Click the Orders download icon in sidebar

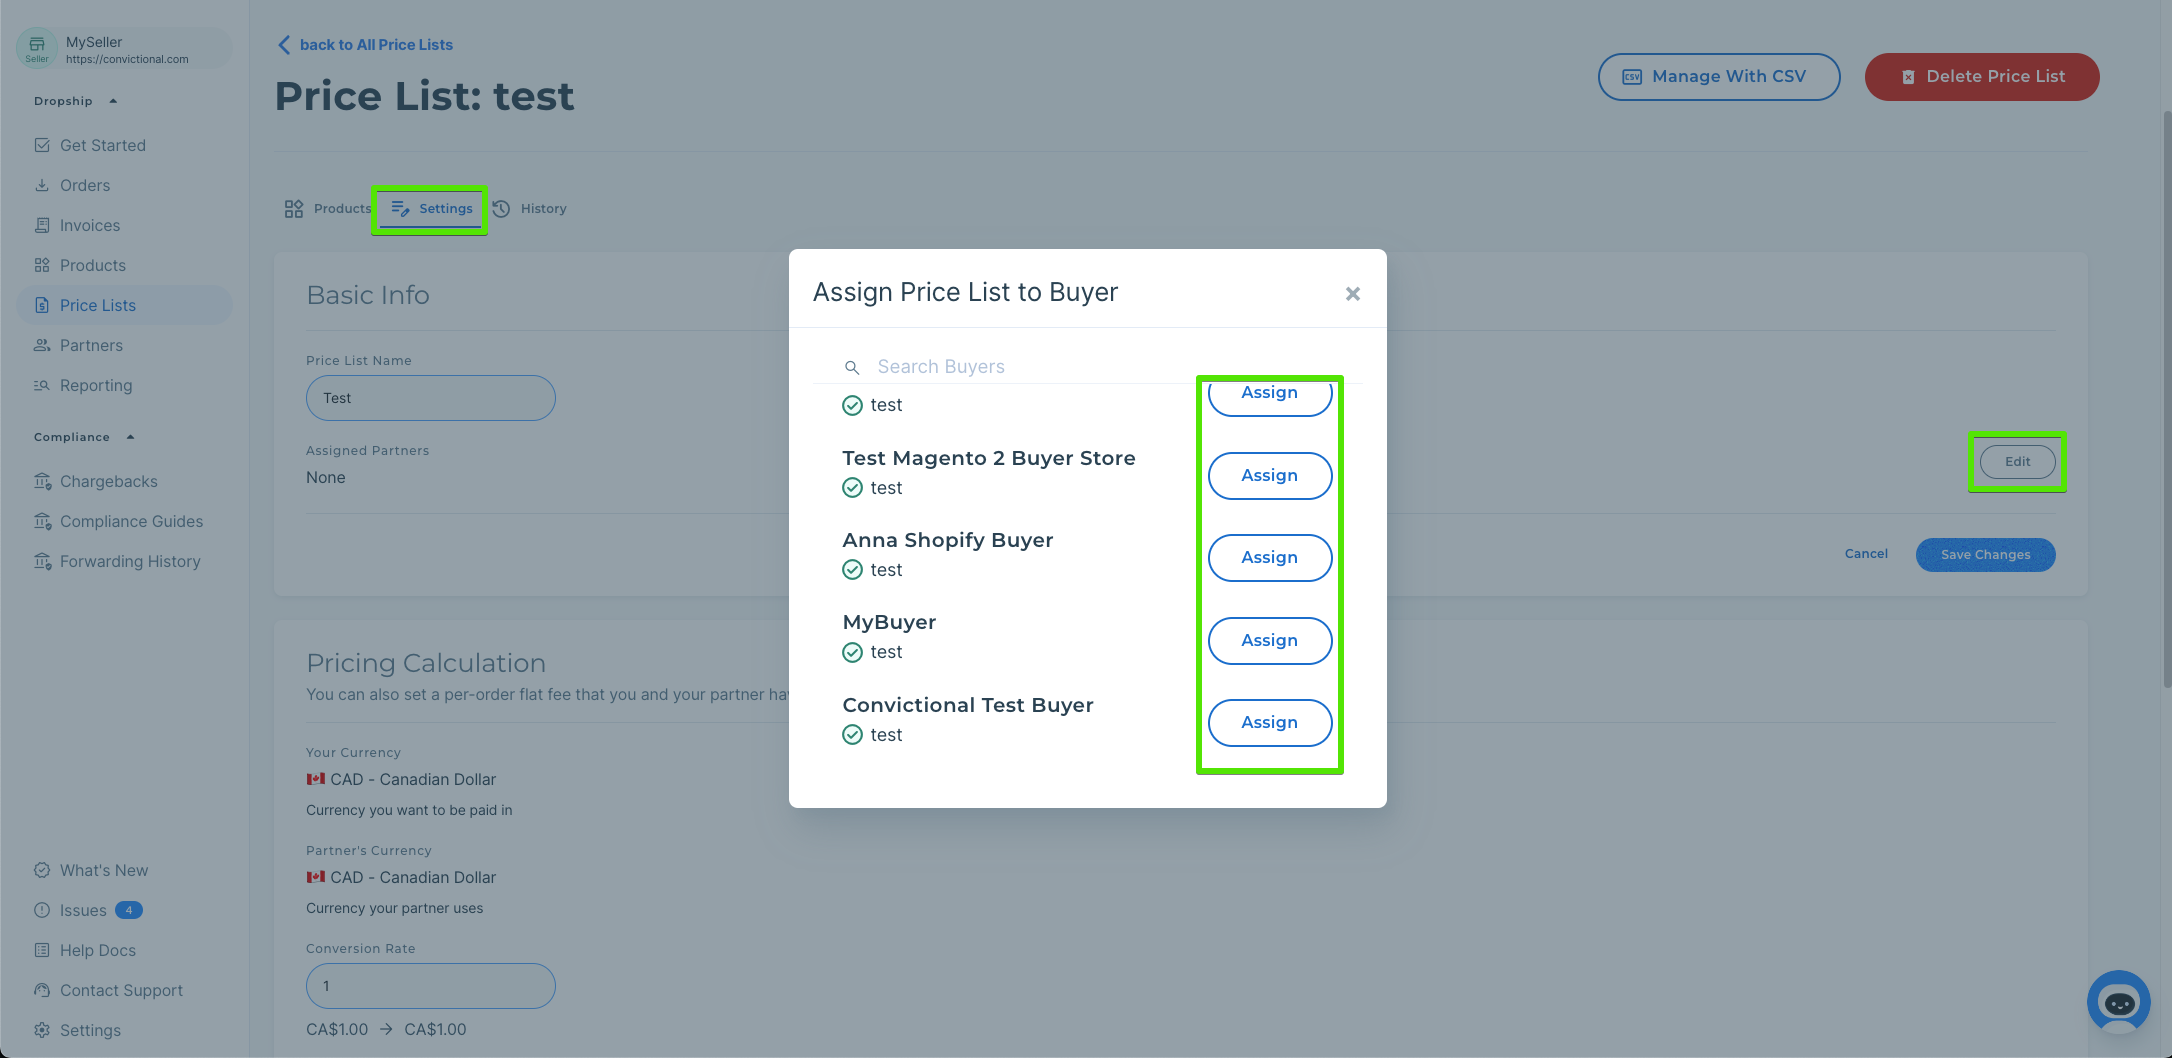[x=42, y=185]
